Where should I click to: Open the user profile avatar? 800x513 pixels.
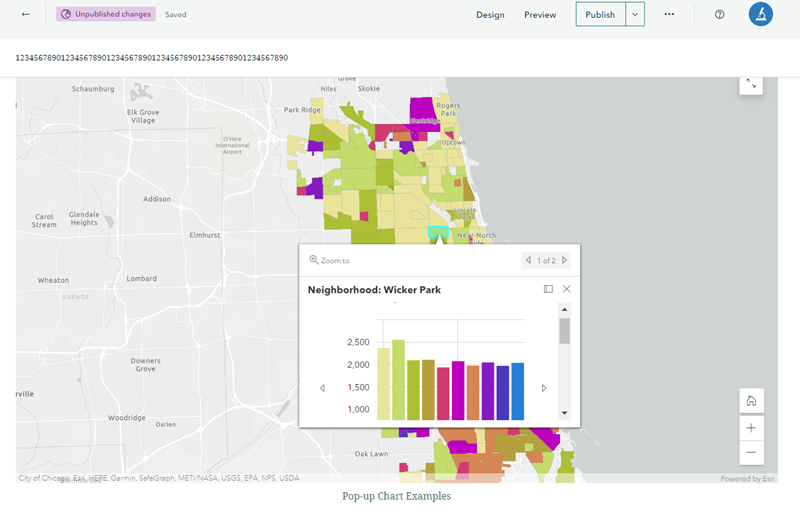pos(760,15)
